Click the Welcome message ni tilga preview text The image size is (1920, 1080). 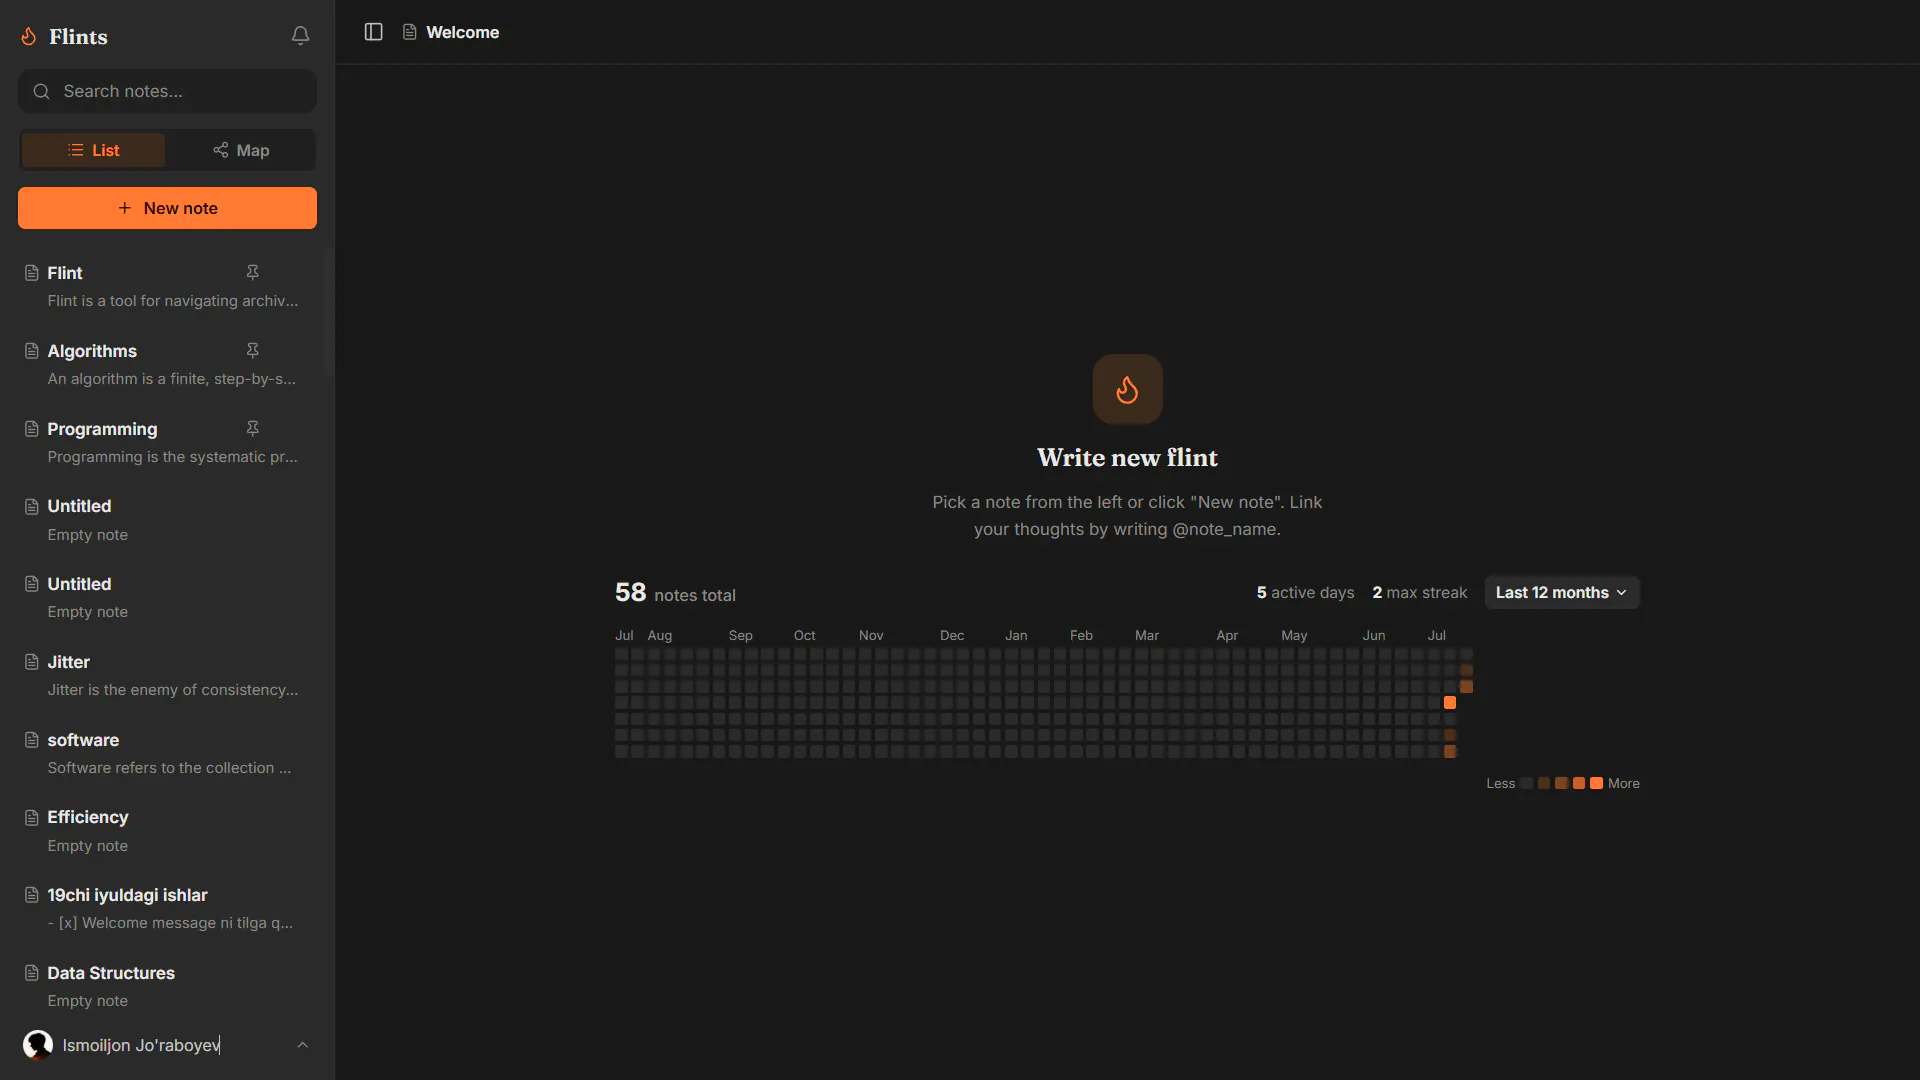(170, 923)
